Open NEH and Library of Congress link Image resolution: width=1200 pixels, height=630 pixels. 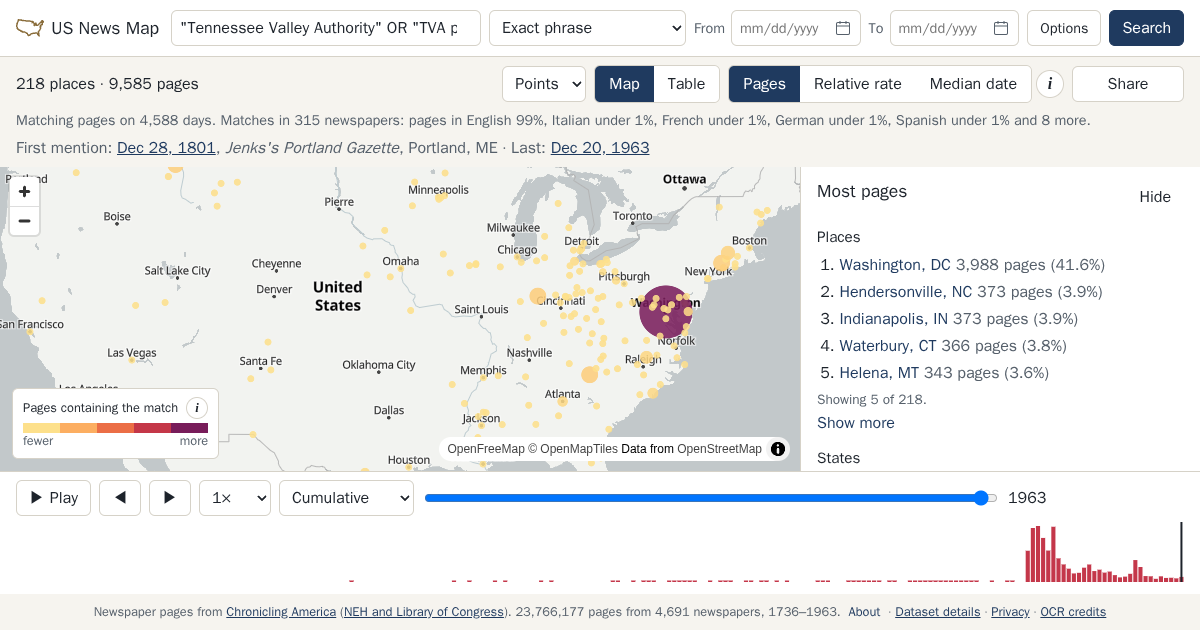click(424, 612)
